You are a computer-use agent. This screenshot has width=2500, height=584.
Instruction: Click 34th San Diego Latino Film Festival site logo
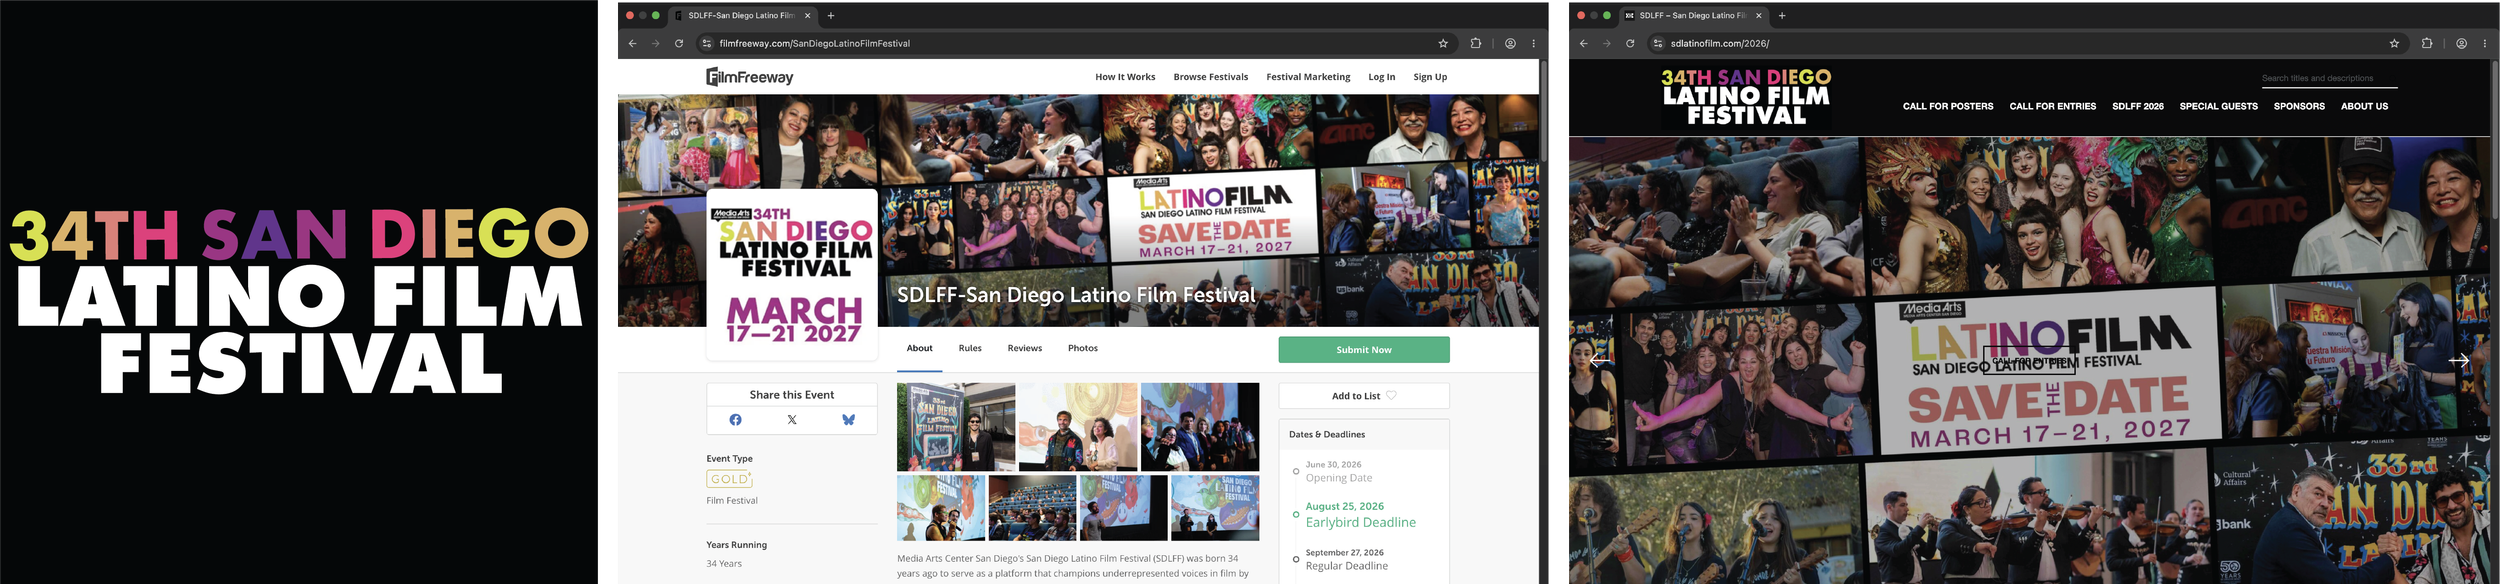tap(1746, 96)
